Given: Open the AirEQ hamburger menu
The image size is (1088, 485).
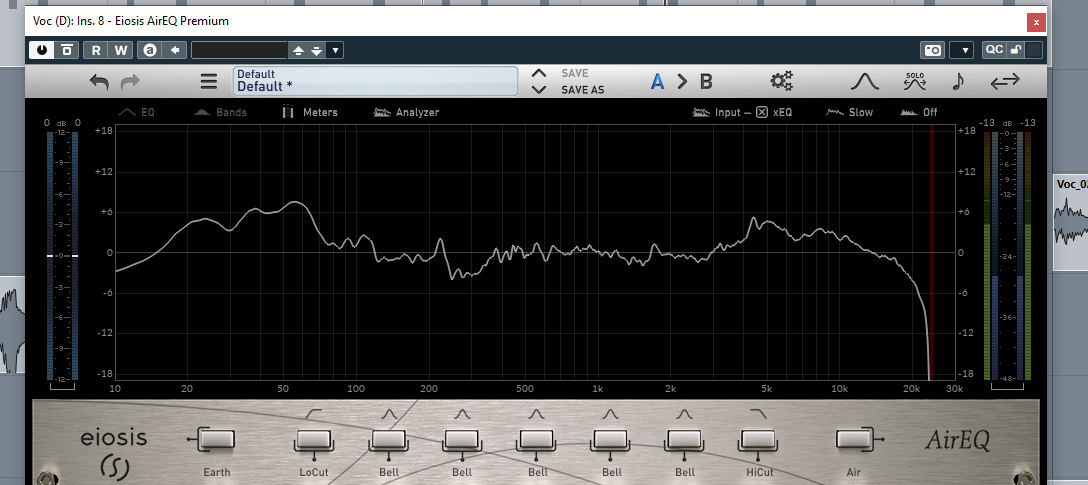Looking at the screenshot, I should [209, 82].
